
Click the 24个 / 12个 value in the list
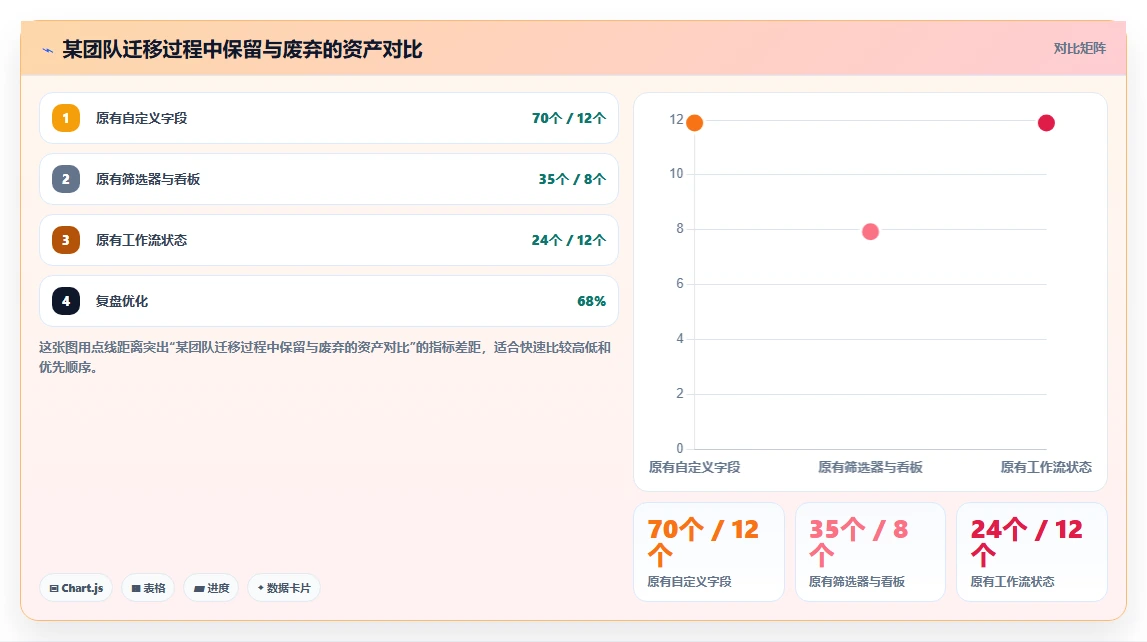pos(568,240)
